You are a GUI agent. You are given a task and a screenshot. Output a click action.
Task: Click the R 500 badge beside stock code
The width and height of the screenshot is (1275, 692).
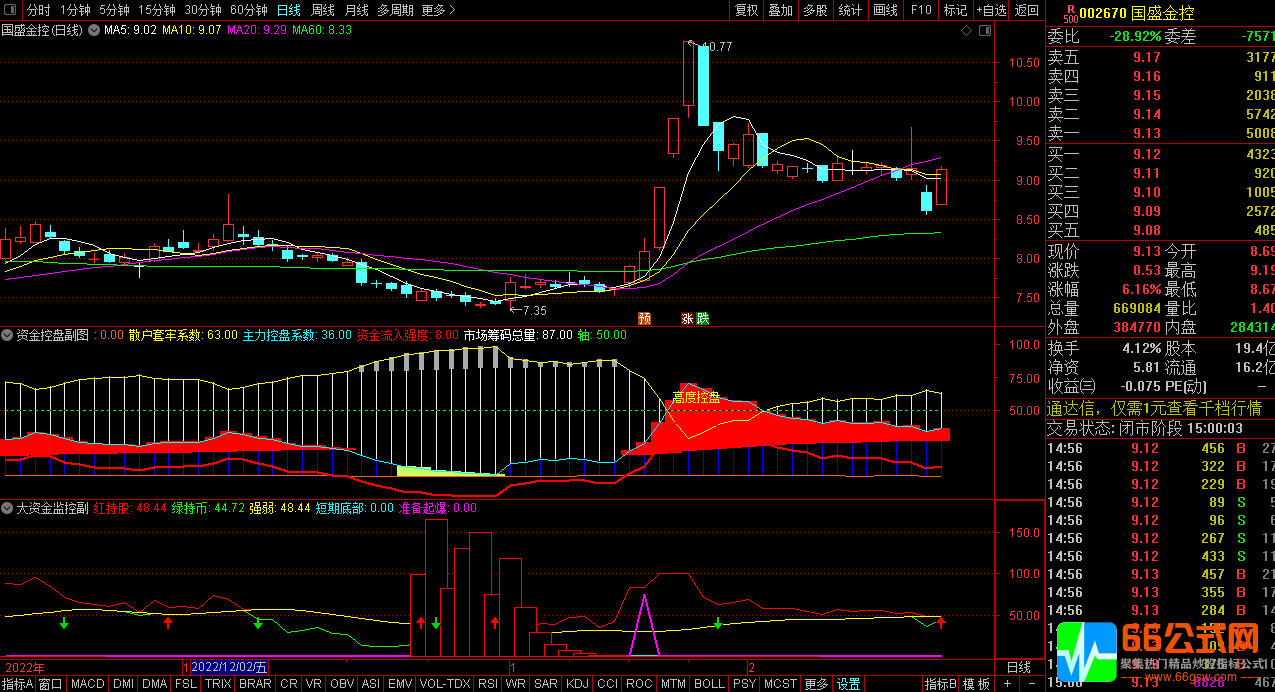pyautogui.click(x=1069, y=13)
